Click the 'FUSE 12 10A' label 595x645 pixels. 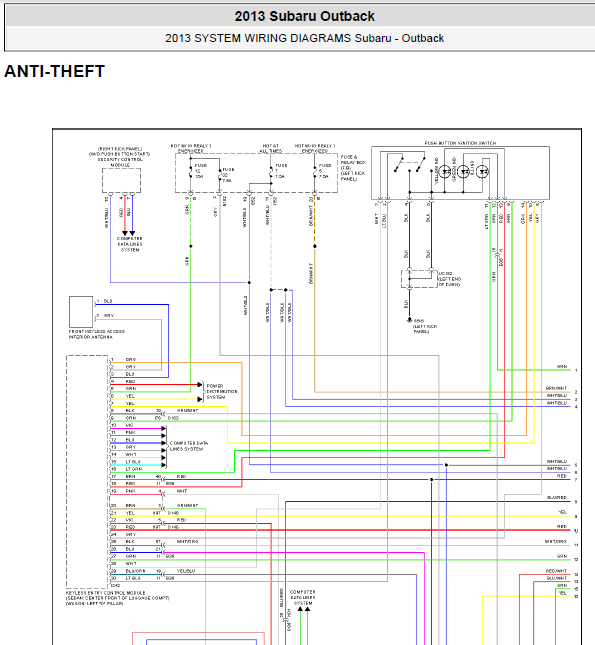200,171
